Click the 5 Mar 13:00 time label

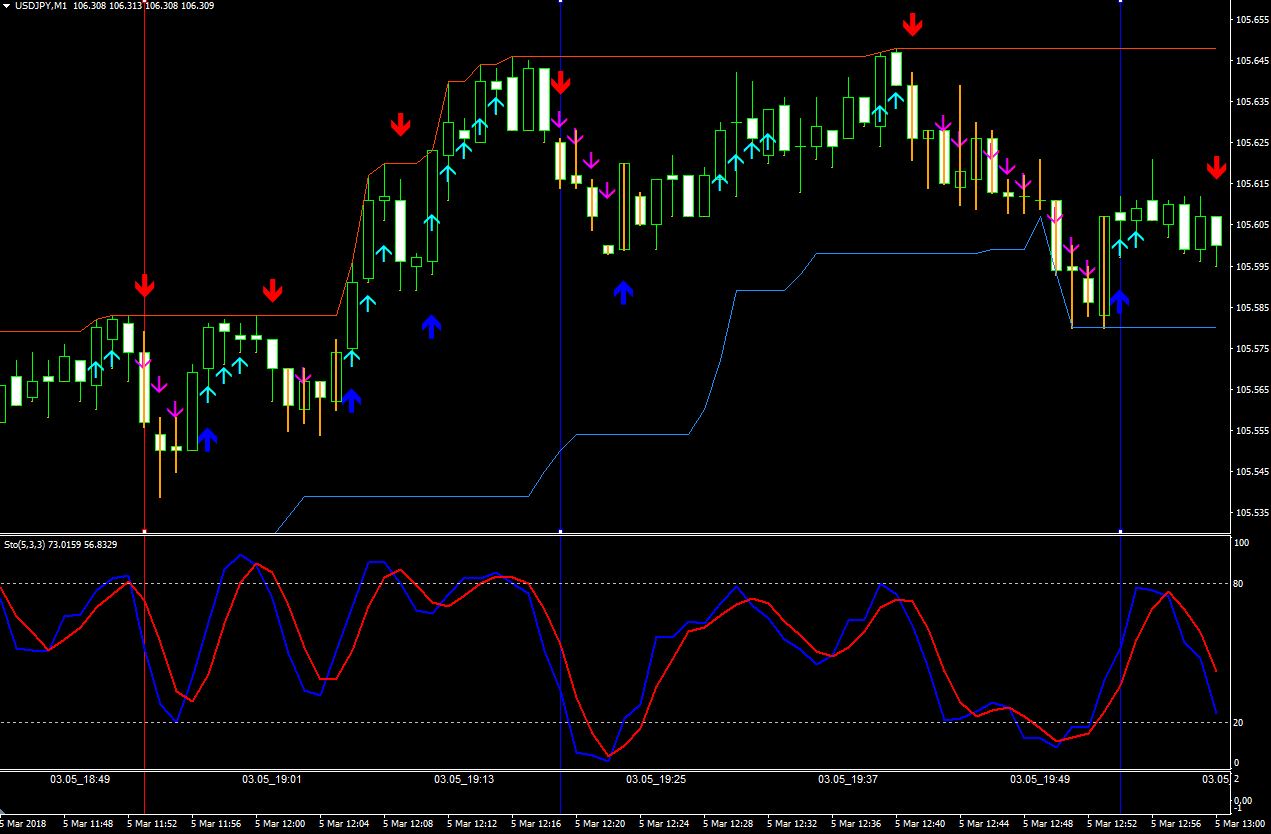tap(1241, 825)
